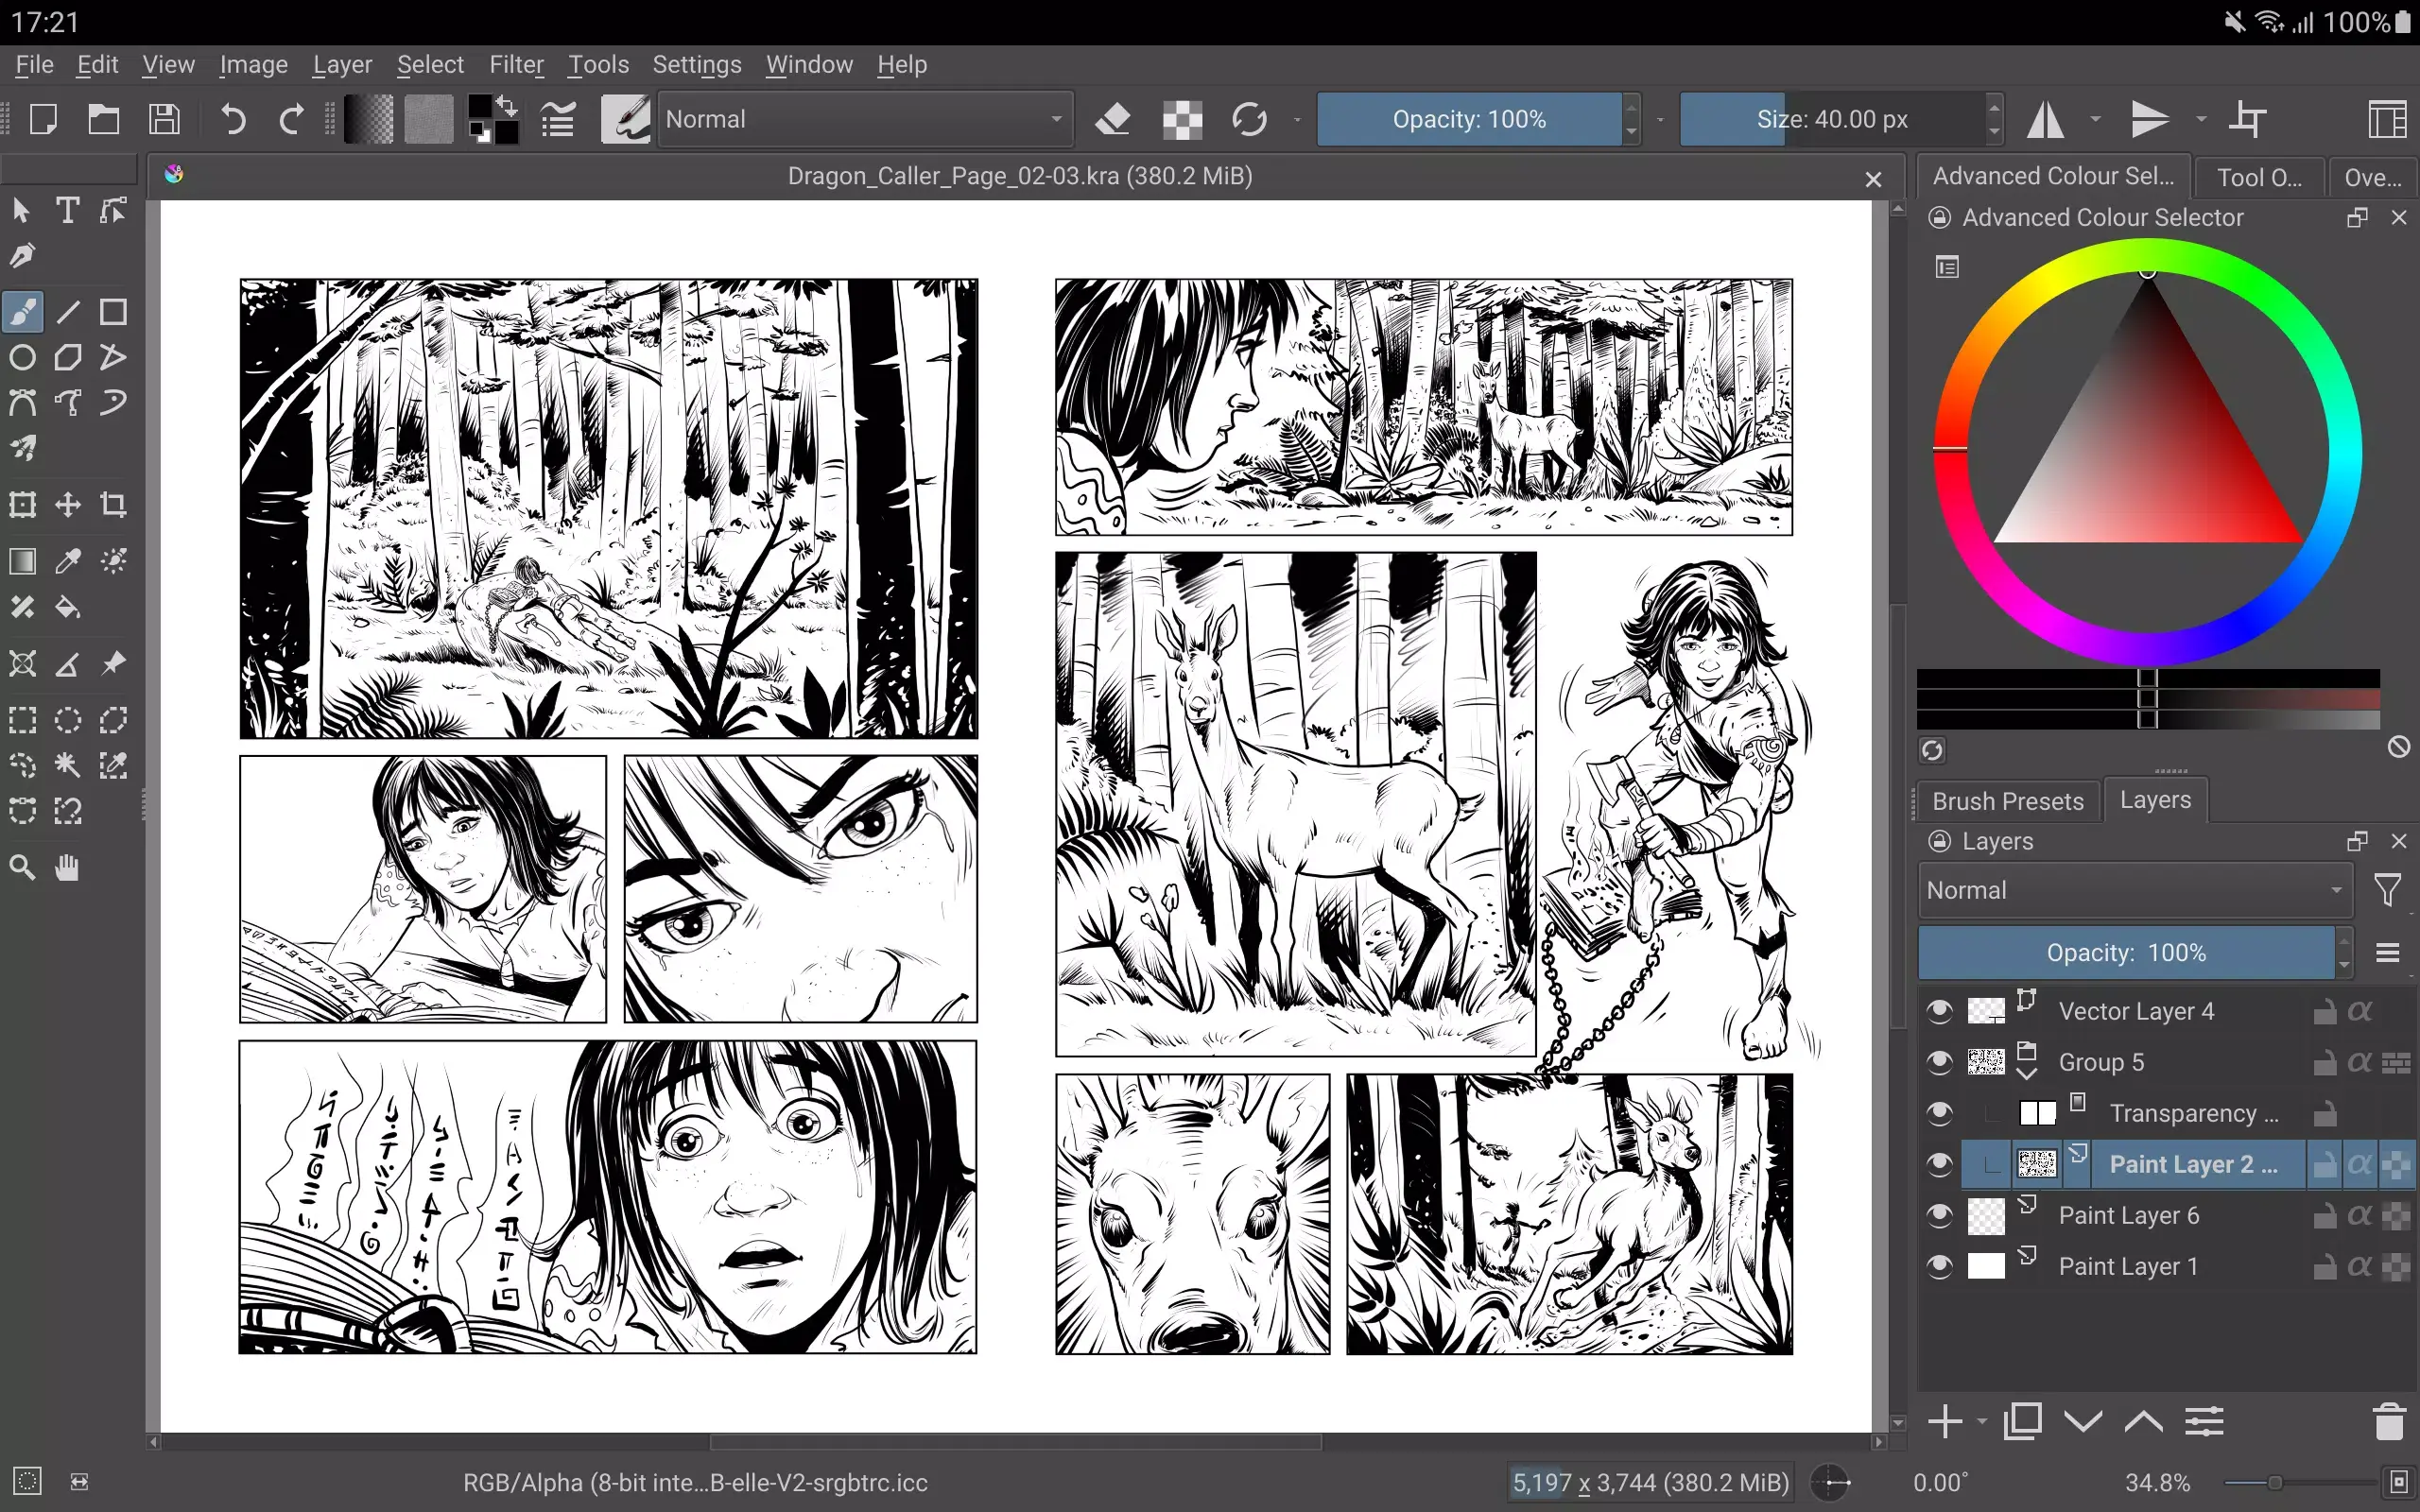Open the Filter menu
The width and height of the screenshot is (2420, 1512).
pyautogui.click(x=516, y=64)
